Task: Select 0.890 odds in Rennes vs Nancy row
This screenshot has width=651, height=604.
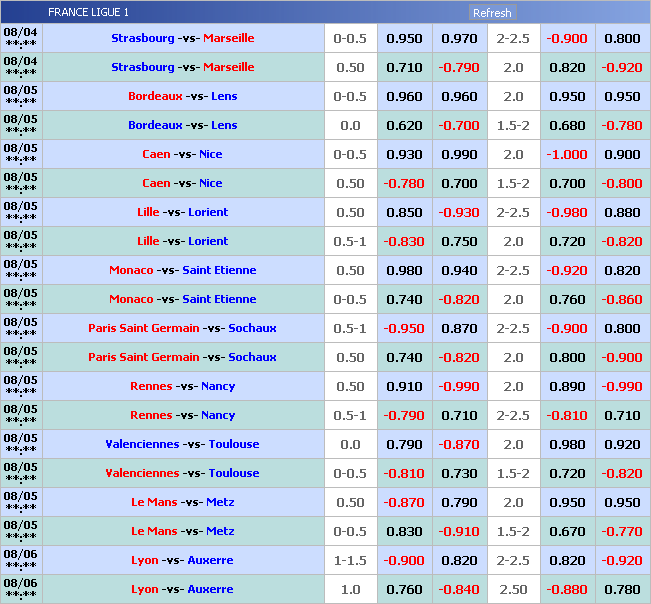Action: tap(566, 386)
